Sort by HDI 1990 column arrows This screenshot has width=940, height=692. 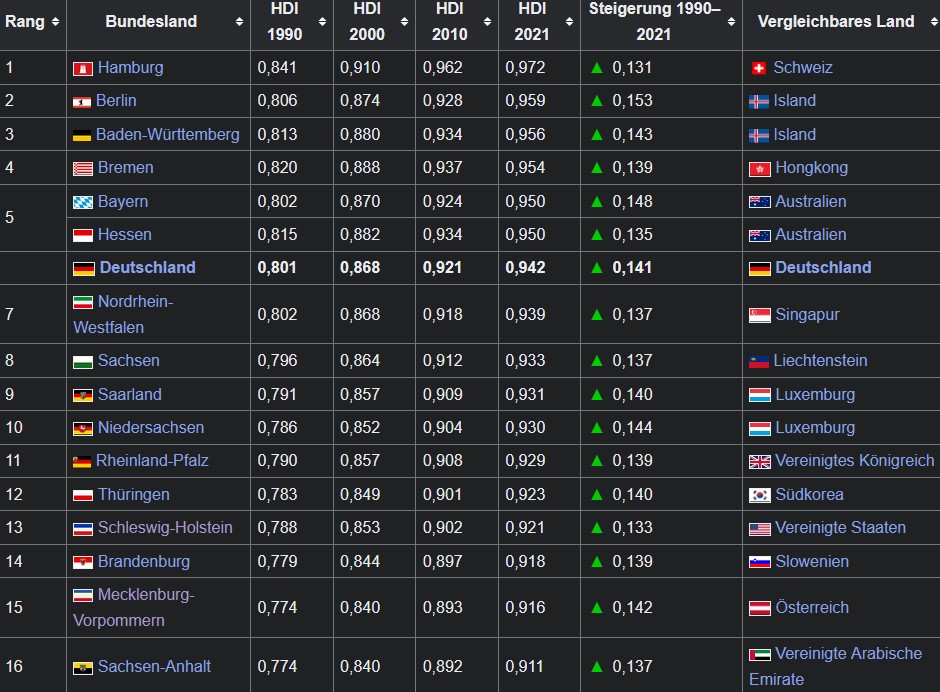[x=322, y=22]
